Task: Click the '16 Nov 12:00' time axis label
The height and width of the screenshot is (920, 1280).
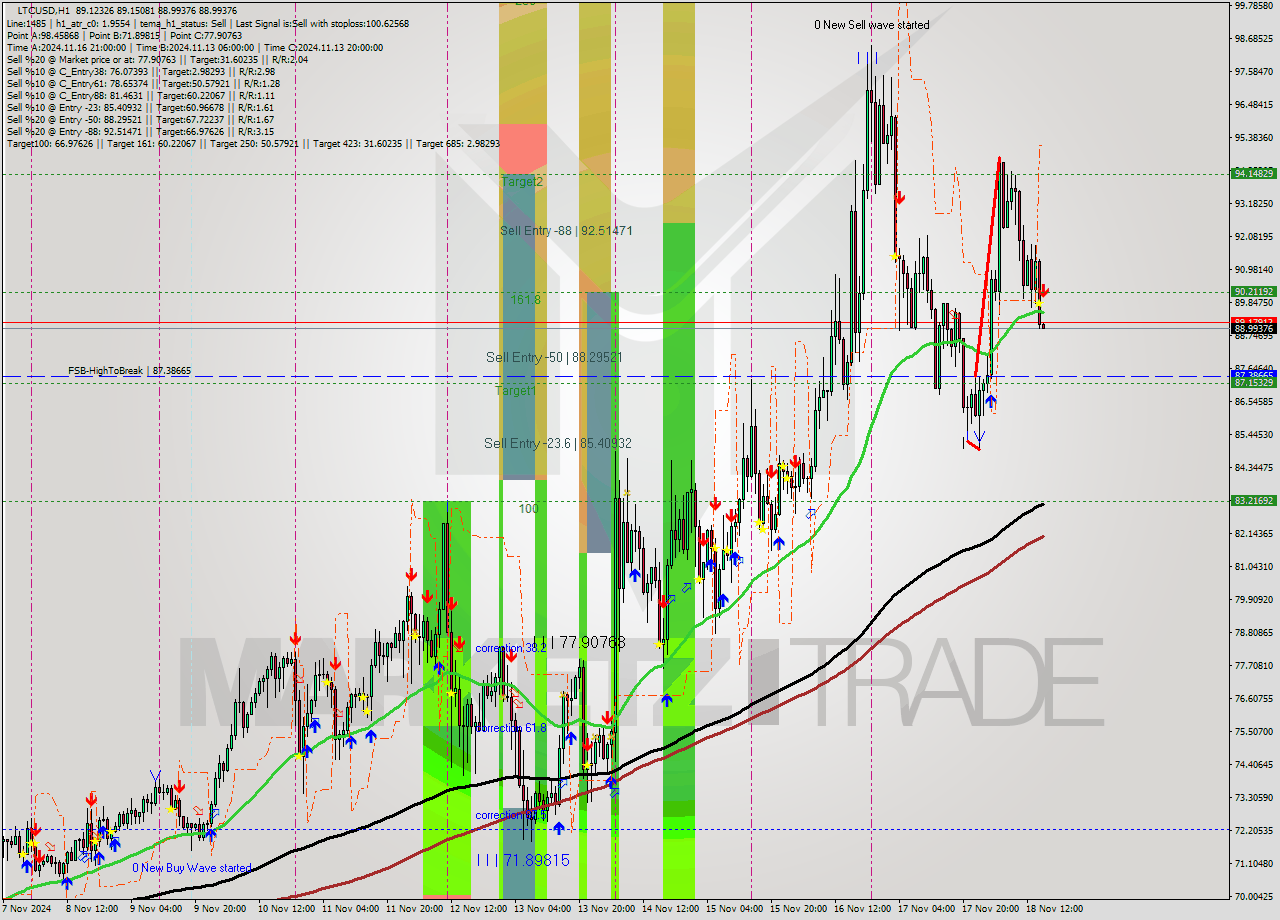Action: [863, 910]
